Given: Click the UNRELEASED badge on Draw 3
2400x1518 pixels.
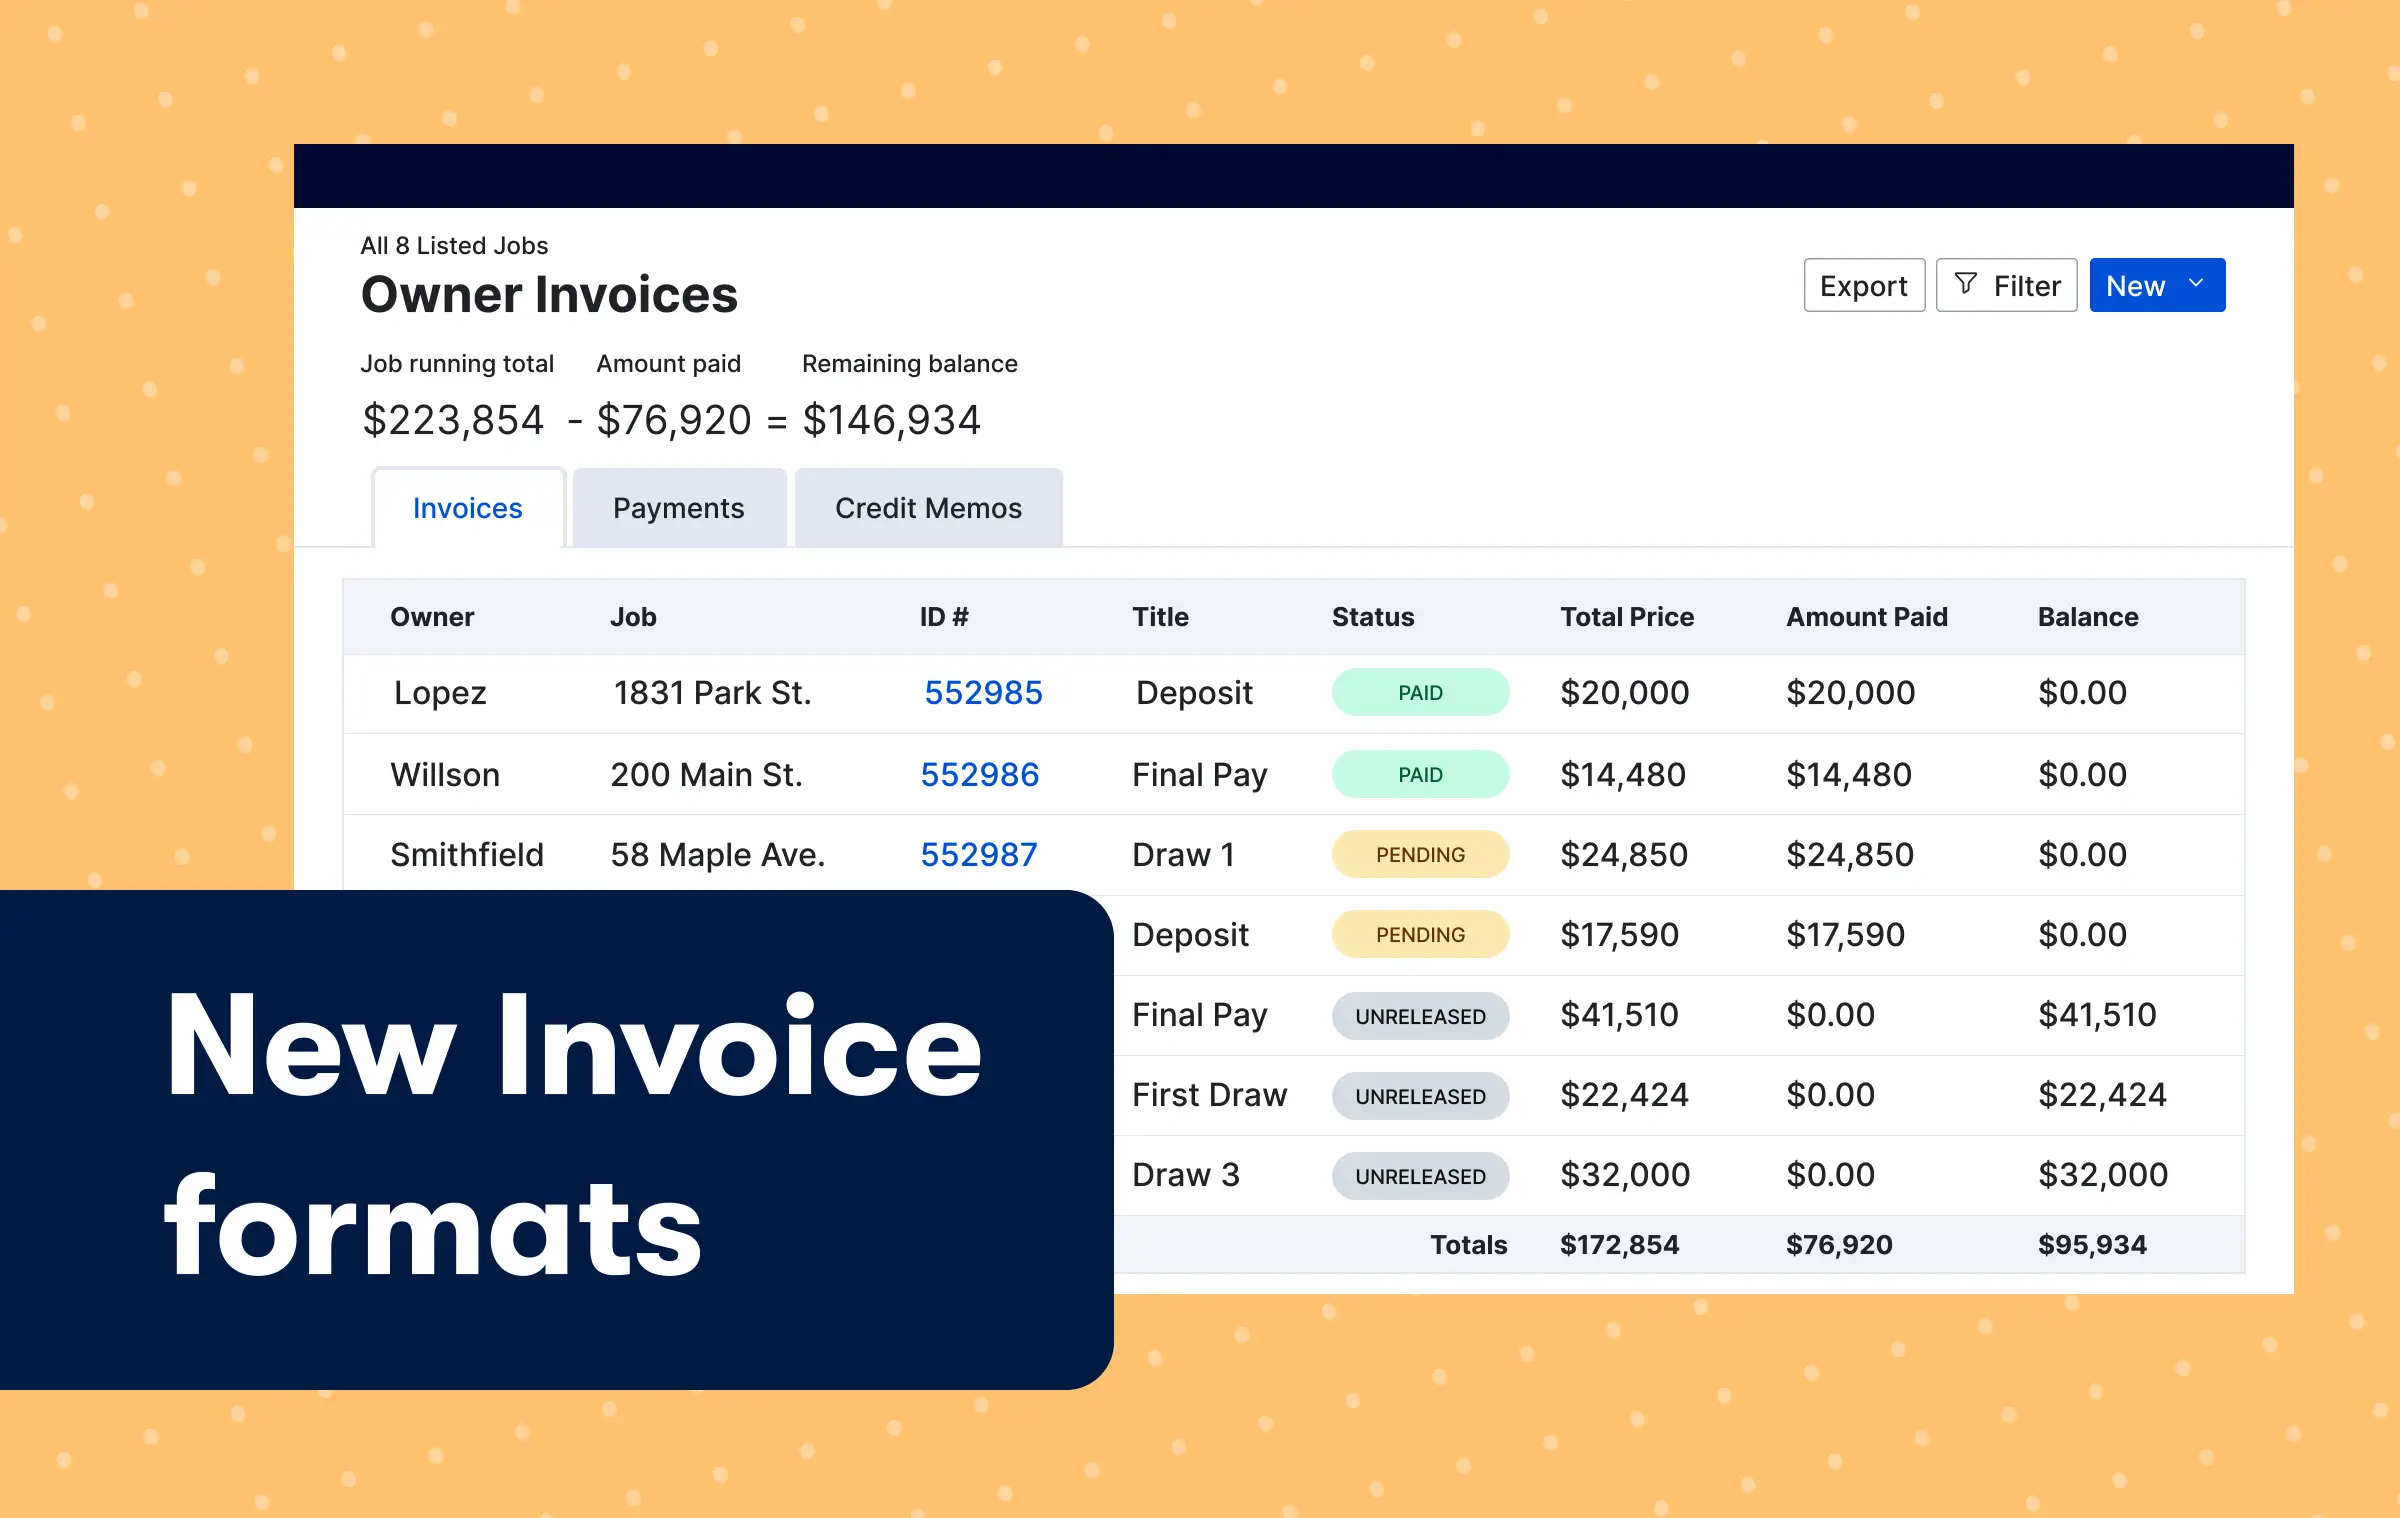Looking at the screenshot, I should point(1420,1175).
